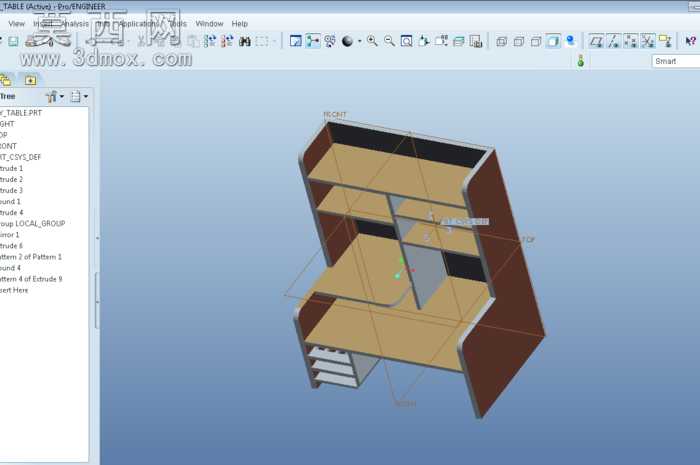This screenshot has height=465, width=700.
Task: Open the View menu
Action: click(17, 24)
